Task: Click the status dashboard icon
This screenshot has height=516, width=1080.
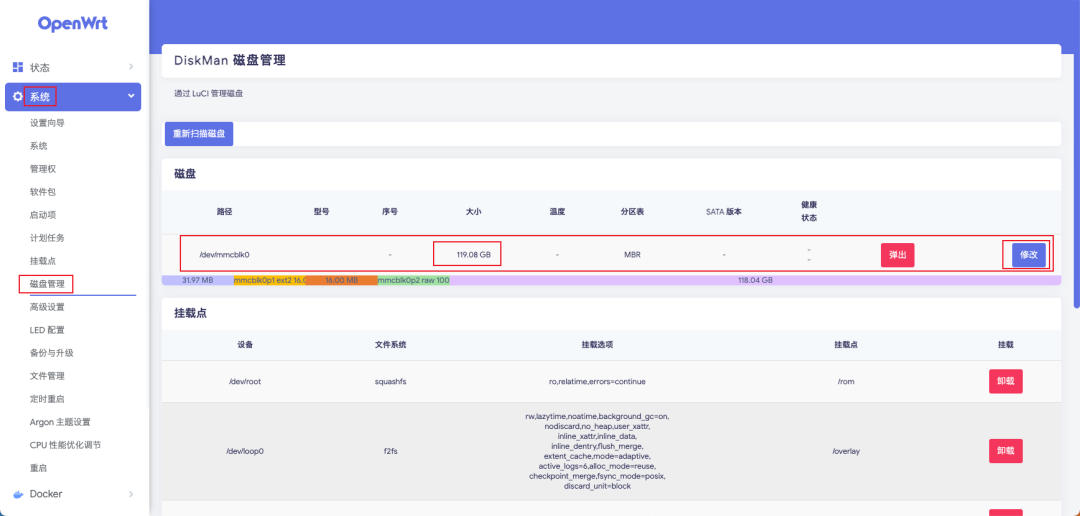Action: click(19, 67)
